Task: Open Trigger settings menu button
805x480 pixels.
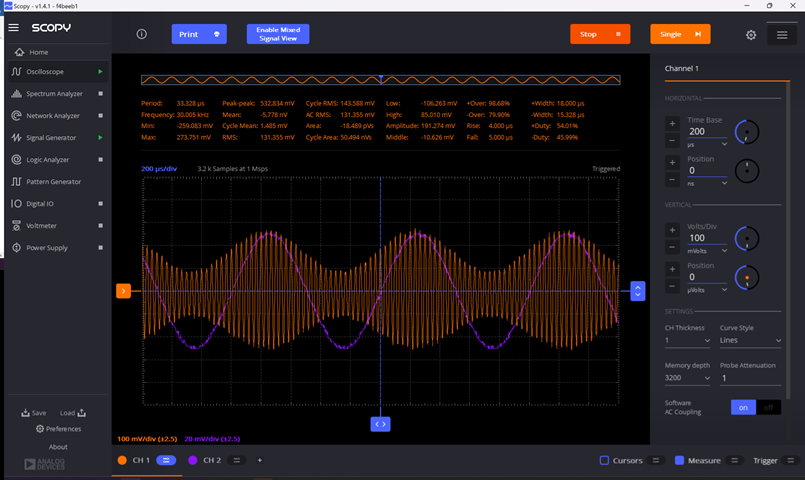Action: point(791,460)
